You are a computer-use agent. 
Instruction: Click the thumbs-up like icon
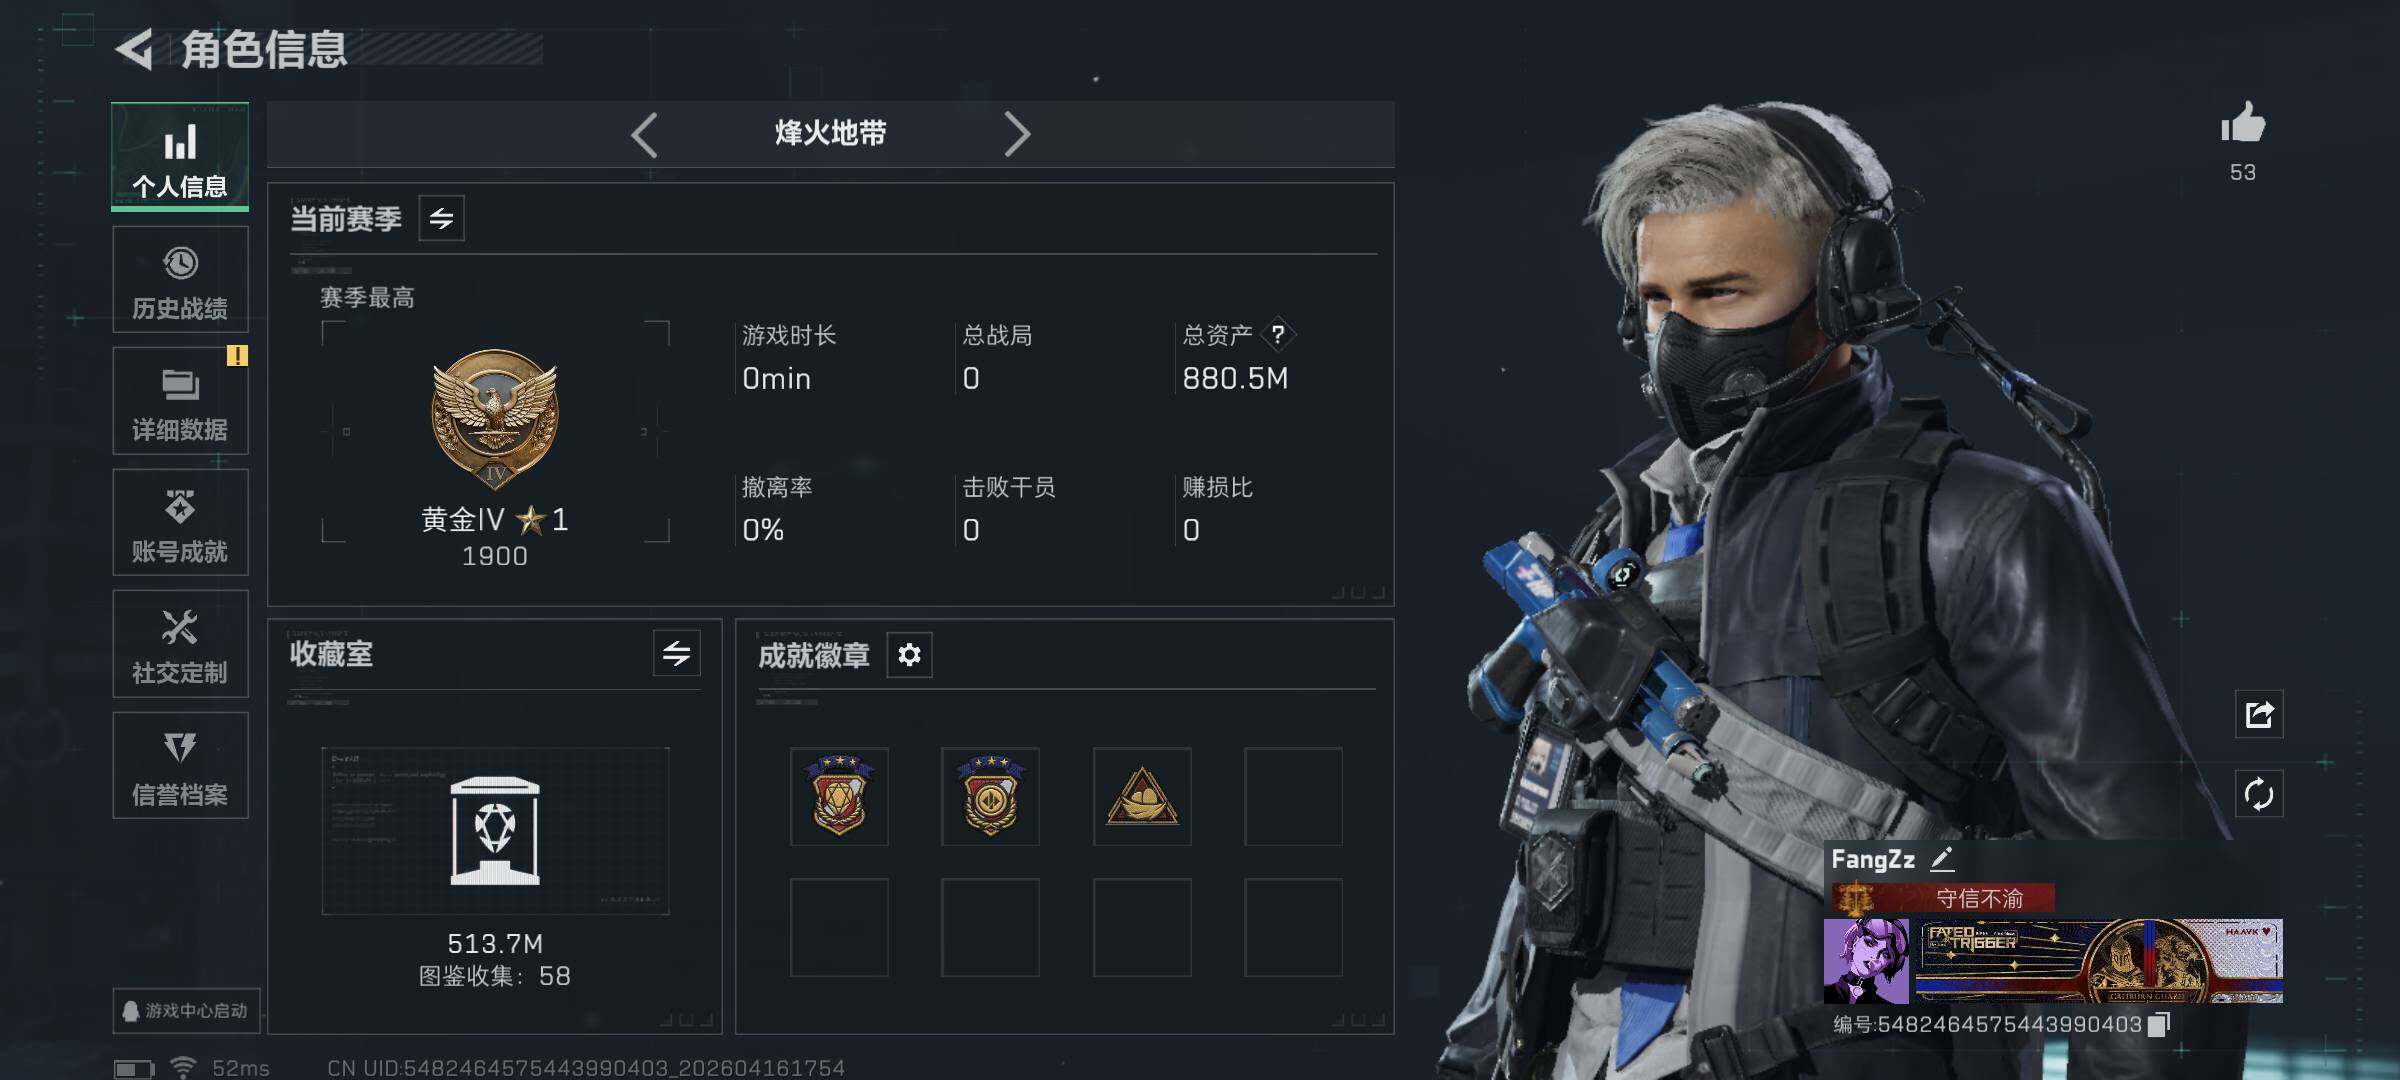[2243, 123]
